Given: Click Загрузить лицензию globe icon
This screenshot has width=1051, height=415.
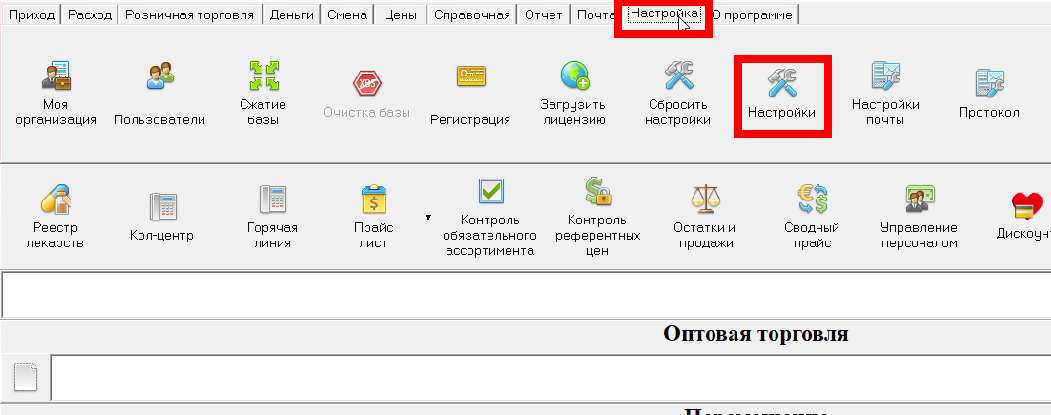Looking at the screenshot, I should click(x=574, y=93).
